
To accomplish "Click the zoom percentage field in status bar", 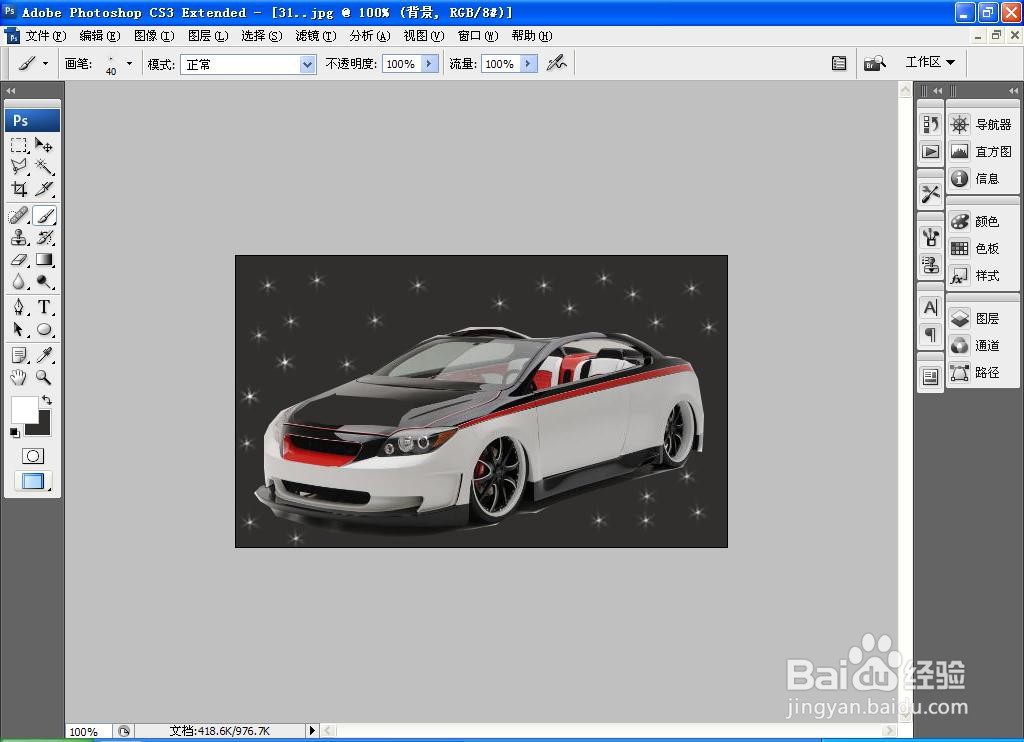I will [88, 732].
